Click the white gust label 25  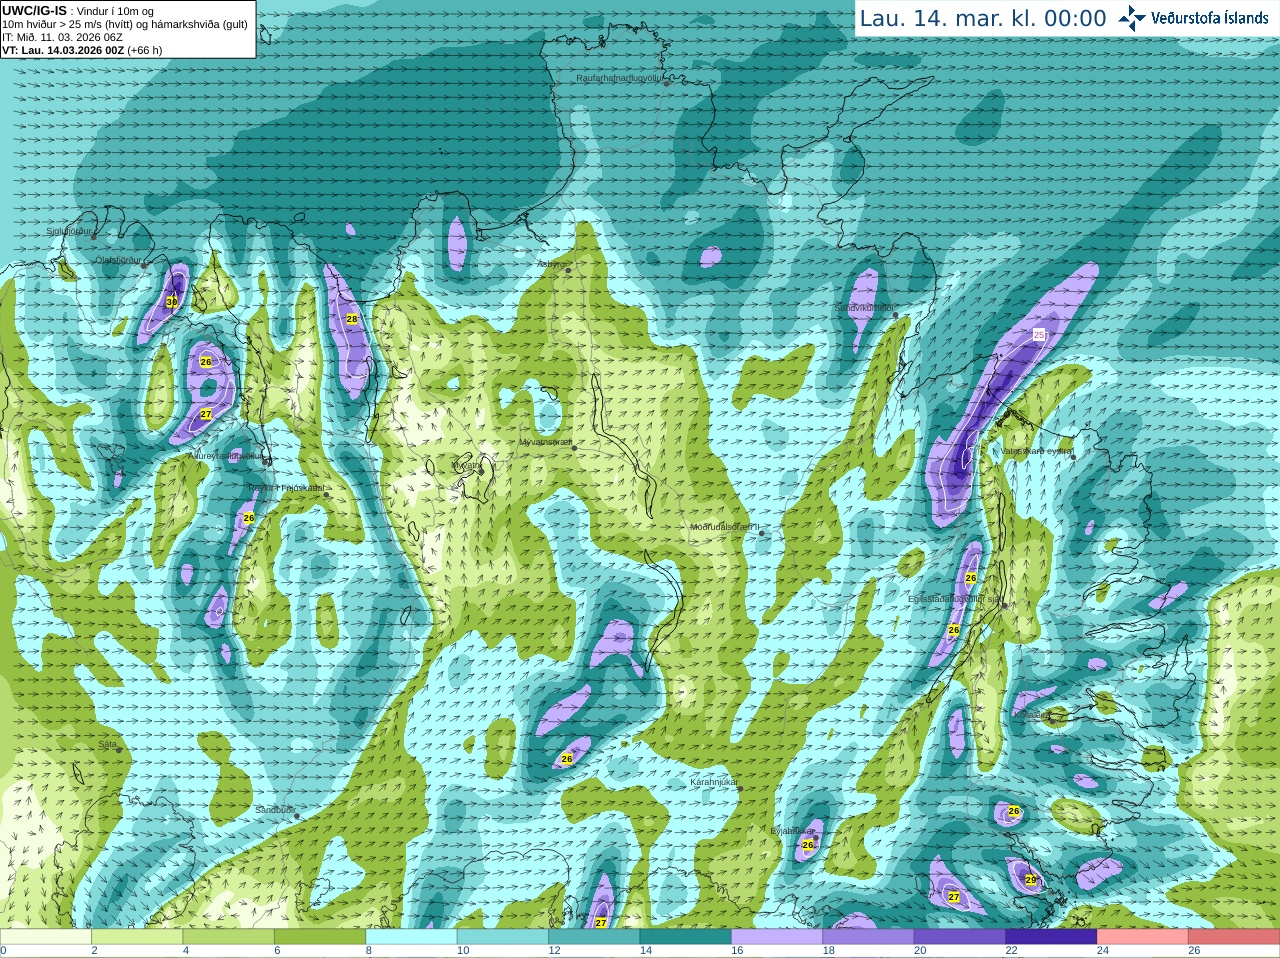1039,335
